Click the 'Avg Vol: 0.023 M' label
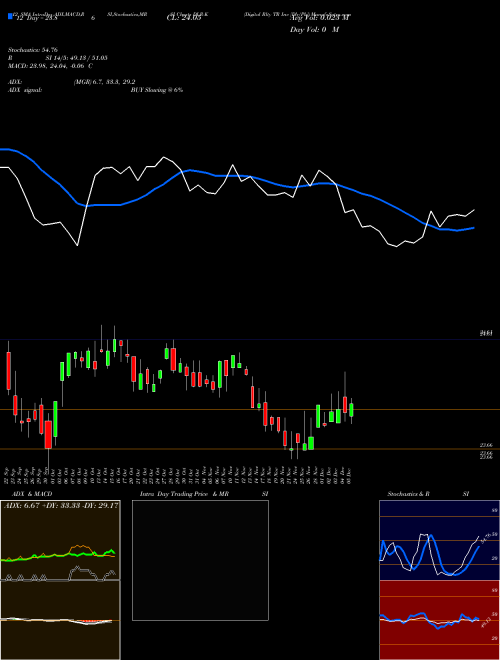 320,18
